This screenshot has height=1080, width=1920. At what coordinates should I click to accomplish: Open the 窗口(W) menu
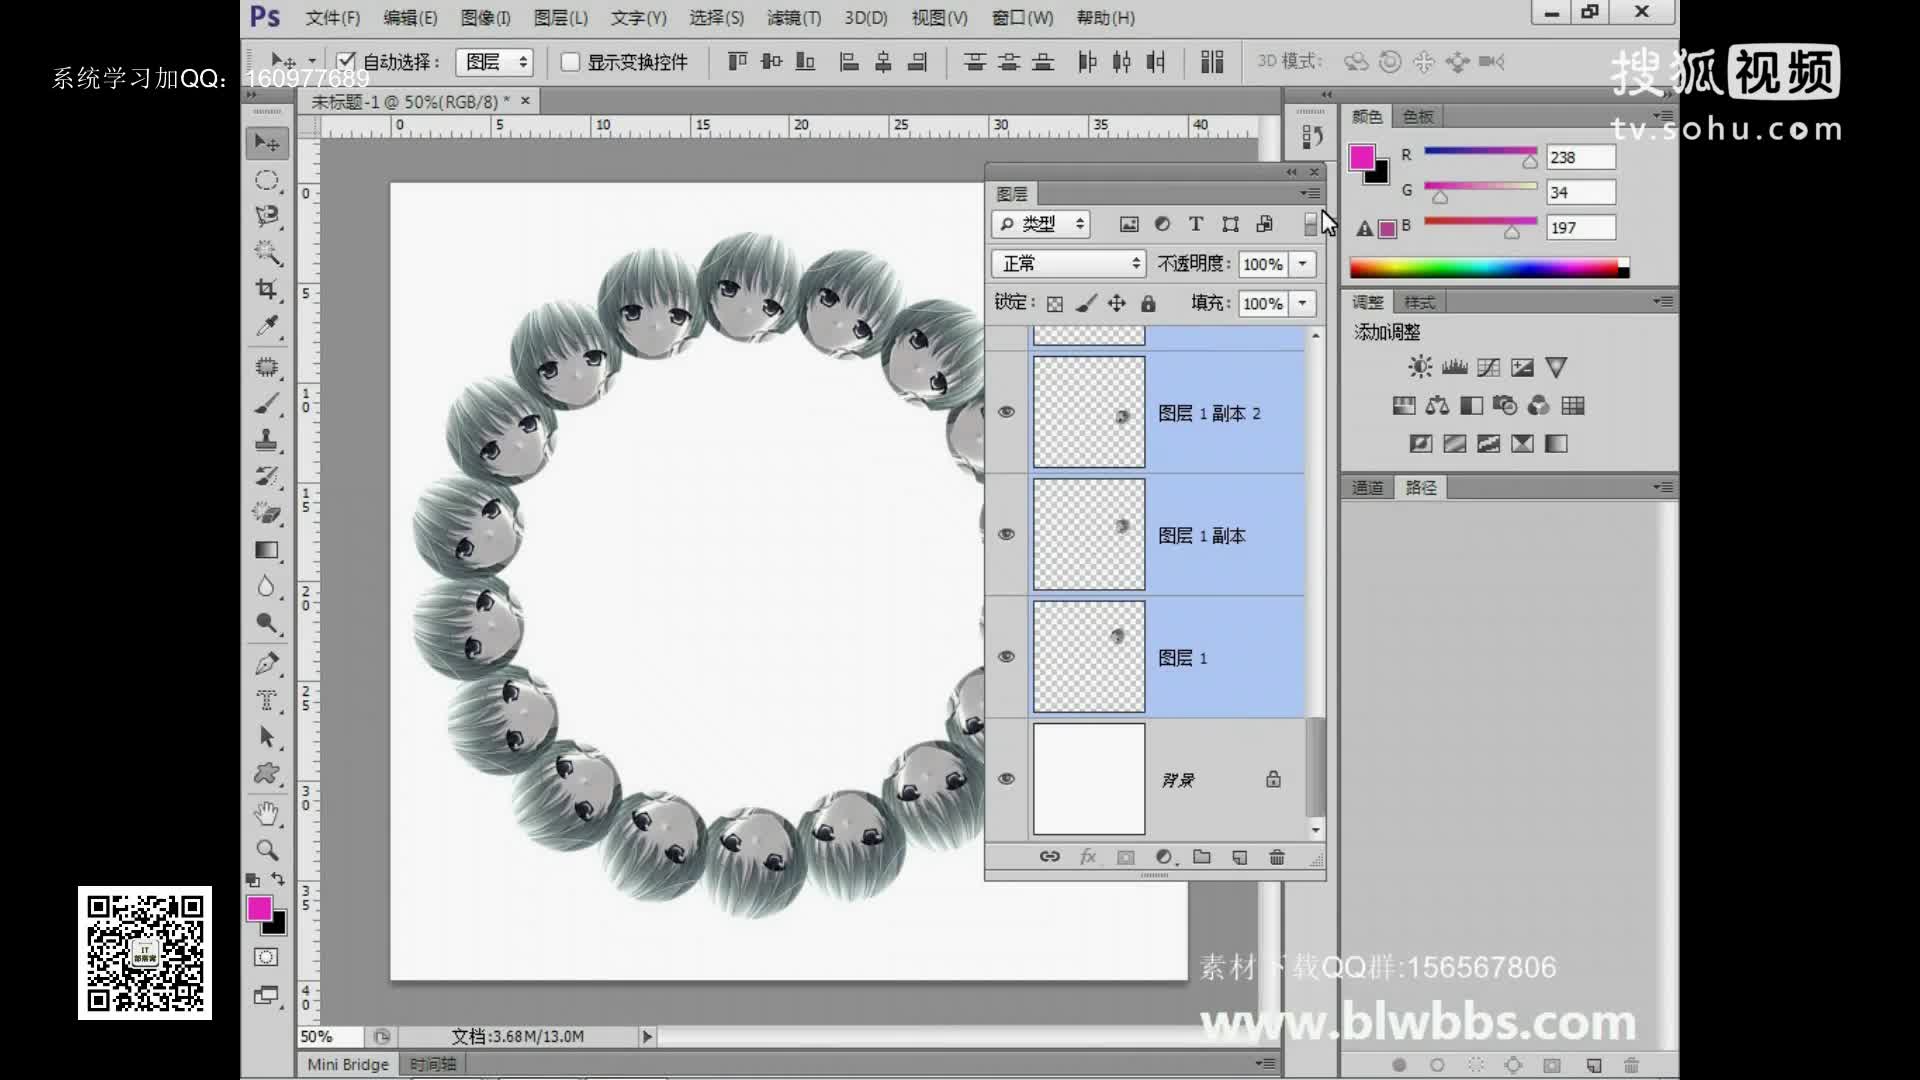pyautogui.click(x=1022, y=18)
